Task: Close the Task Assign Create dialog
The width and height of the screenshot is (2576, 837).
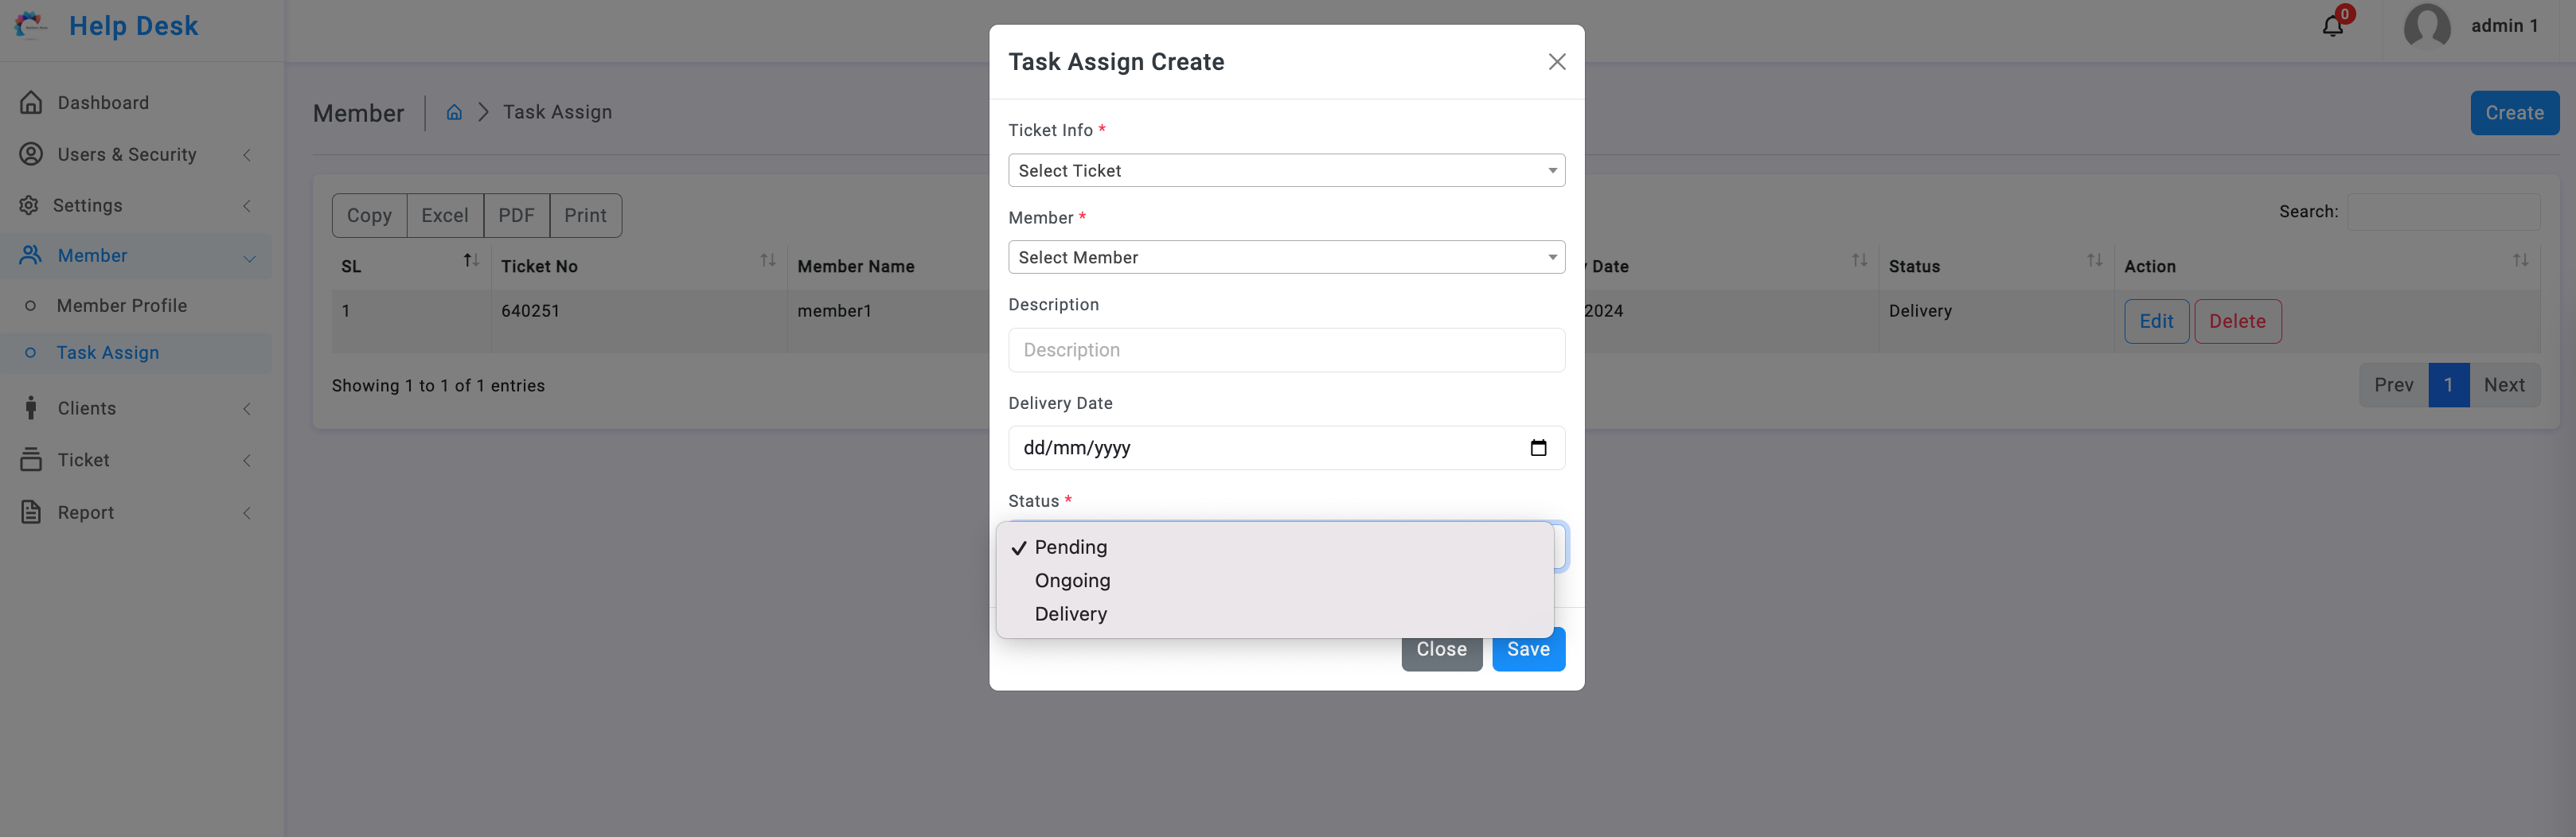Action: pos(1556,62)
